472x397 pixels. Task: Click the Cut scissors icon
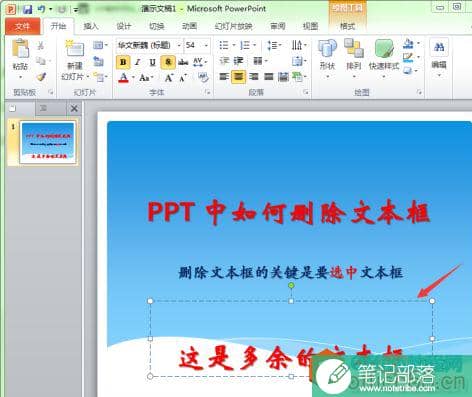[x=41, y=45]
